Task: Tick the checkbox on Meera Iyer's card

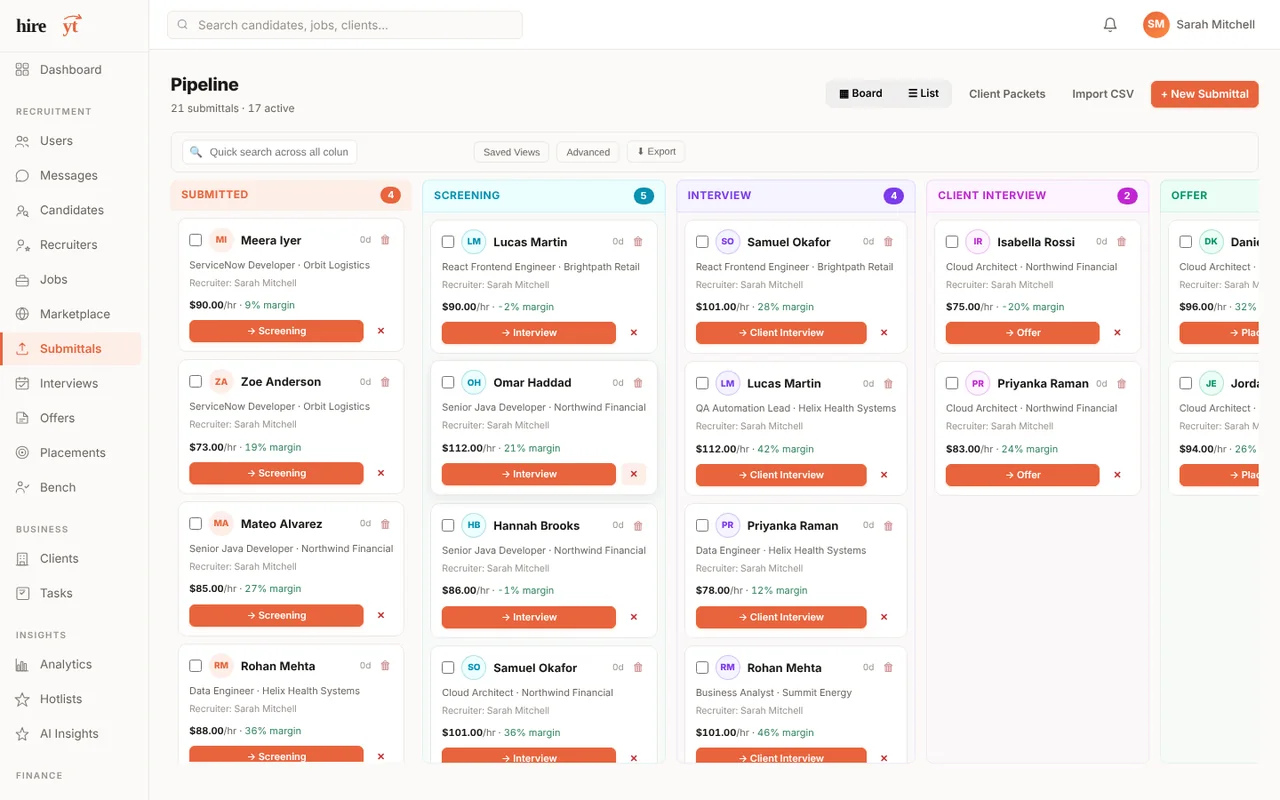Action: 196,240
